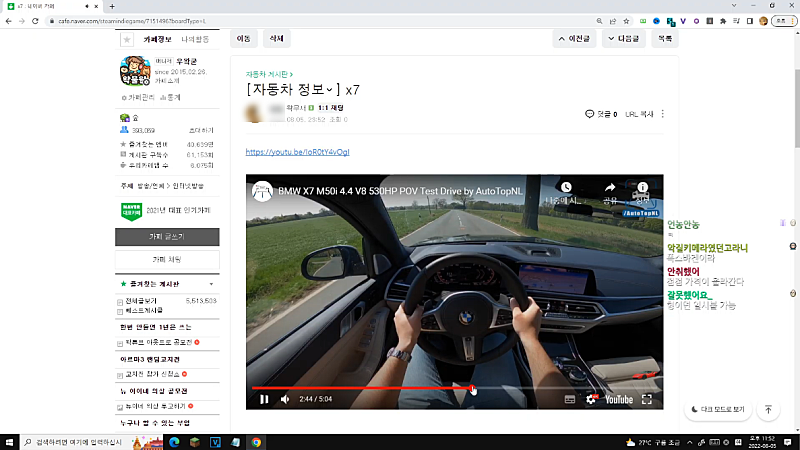
Task: Click 카페 채팅 button
Action: click(x=167, y=260)
